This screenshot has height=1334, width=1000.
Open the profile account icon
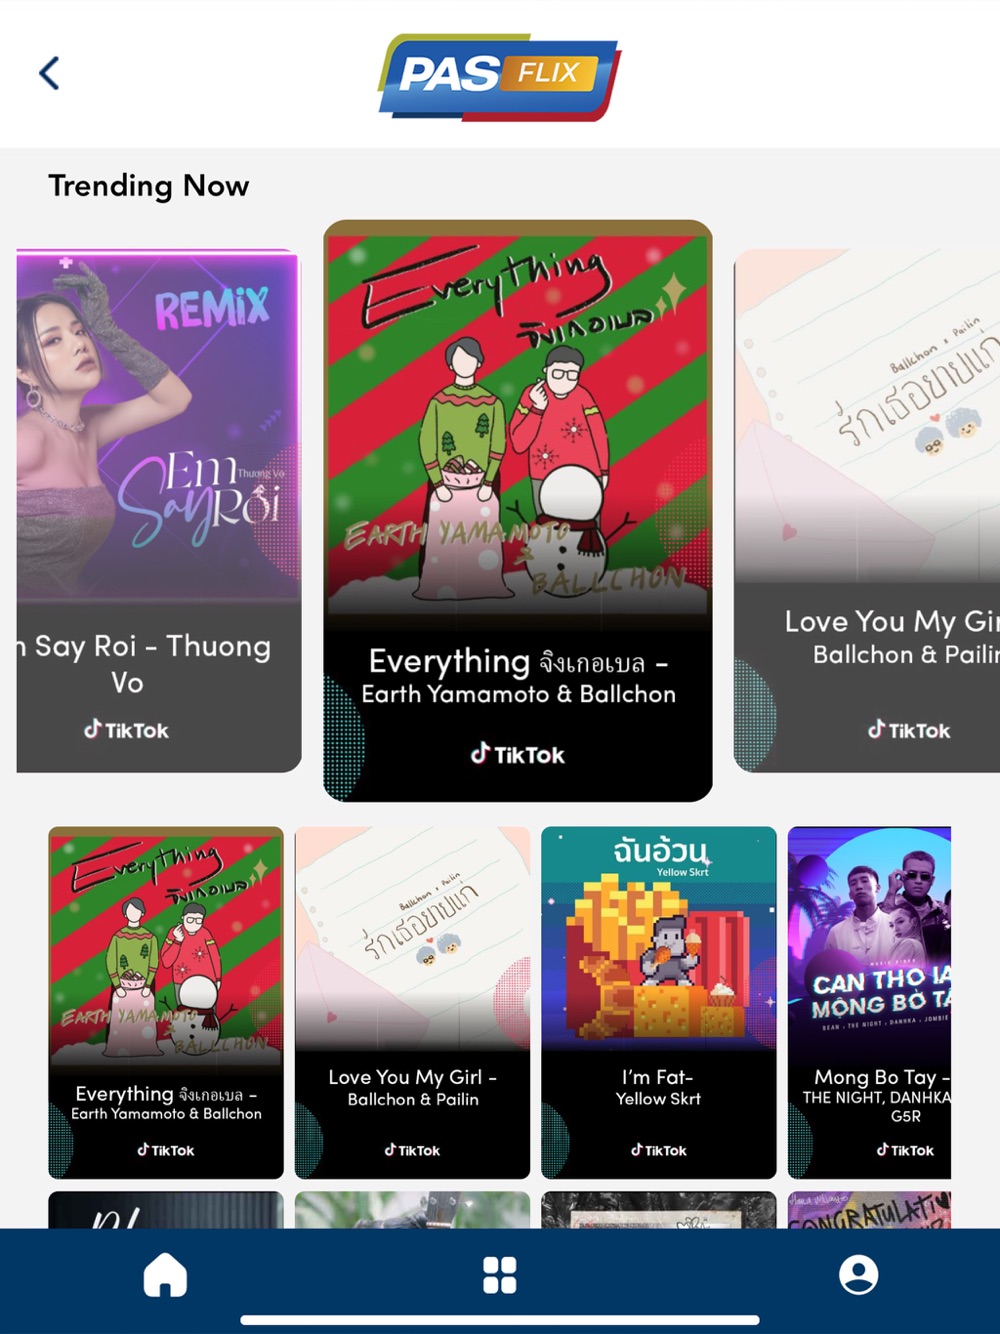tap(858, 1275)
